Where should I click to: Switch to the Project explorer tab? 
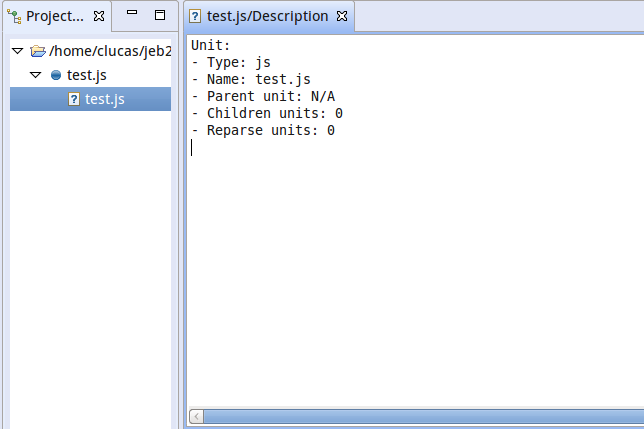tap(55, 16)
